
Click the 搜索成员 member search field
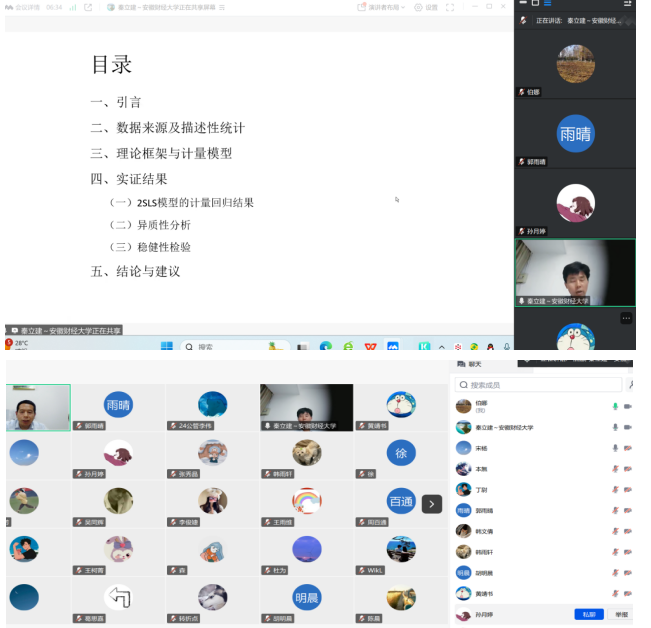tap(538, 385)
